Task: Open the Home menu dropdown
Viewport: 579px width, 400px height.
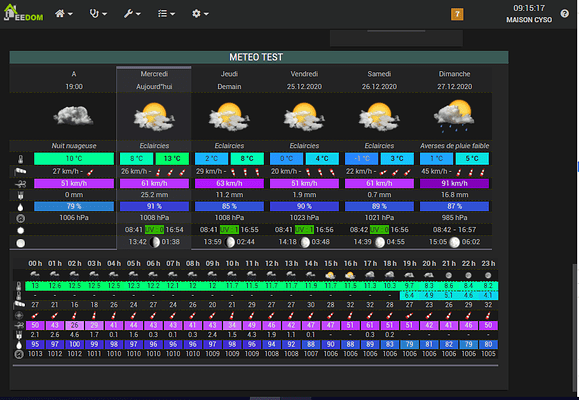Action: [64, 14]
